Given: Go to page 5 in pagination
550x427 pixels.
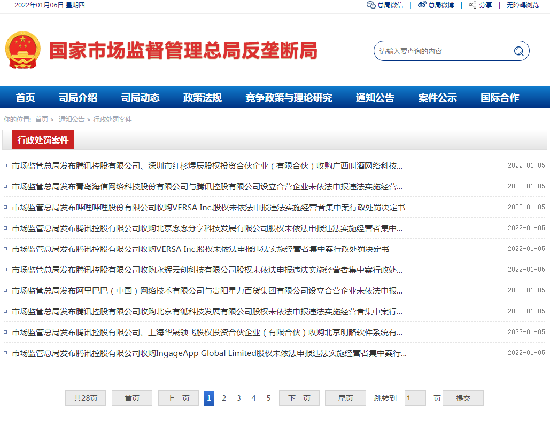Looking at the screenshot, I should tap(268, 398).
